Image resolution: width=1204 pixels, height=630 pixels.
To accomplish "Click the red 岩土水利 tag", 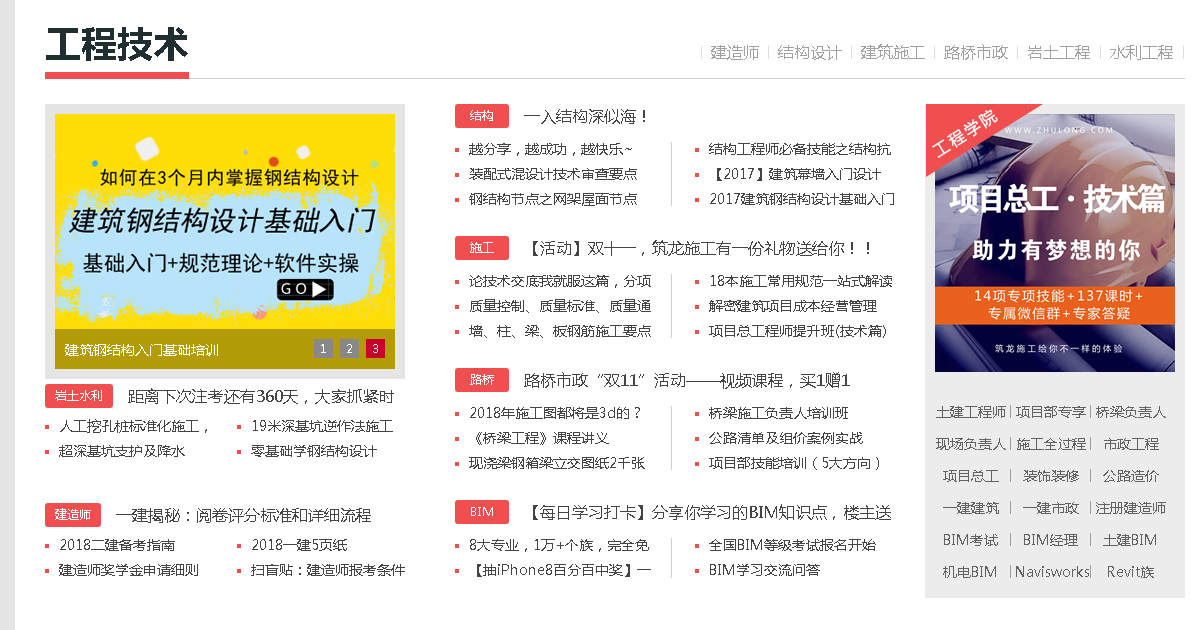I will [x=79, y=396].
